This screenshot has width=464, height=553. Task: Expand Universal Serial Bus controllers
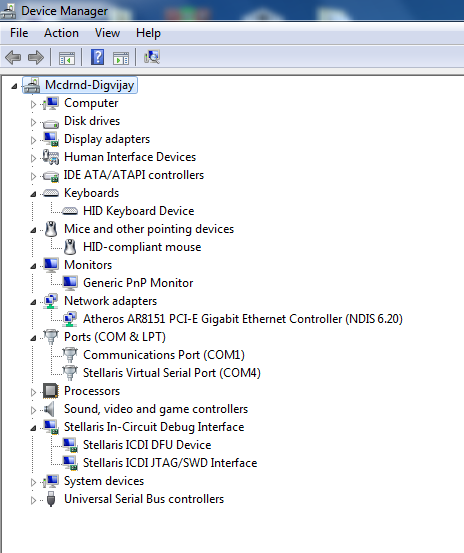tap(33, 500)
